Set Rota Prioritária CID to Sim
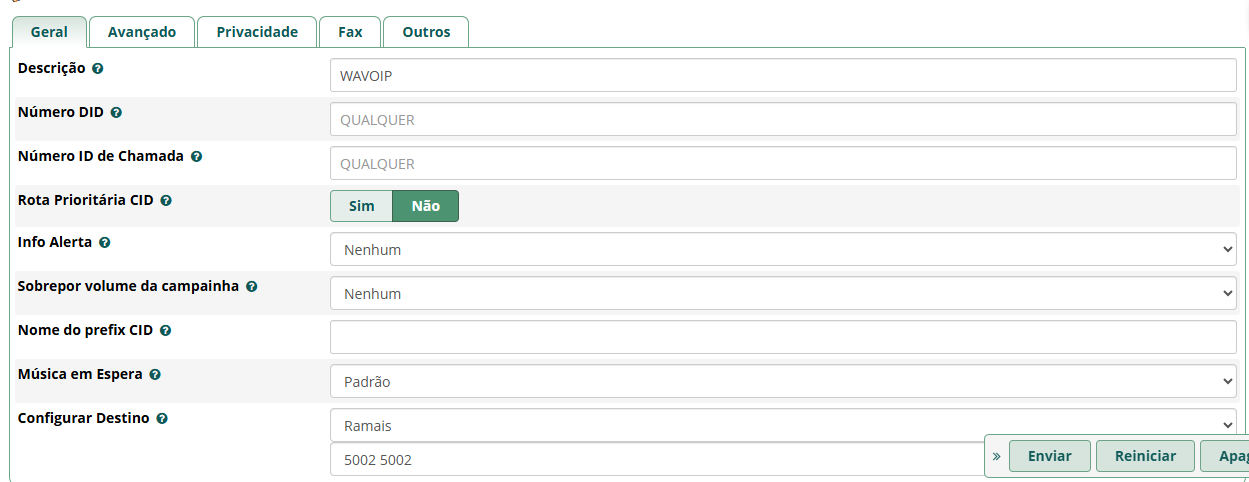Screen dimensions: 1249x482 (x=361, y=206)
